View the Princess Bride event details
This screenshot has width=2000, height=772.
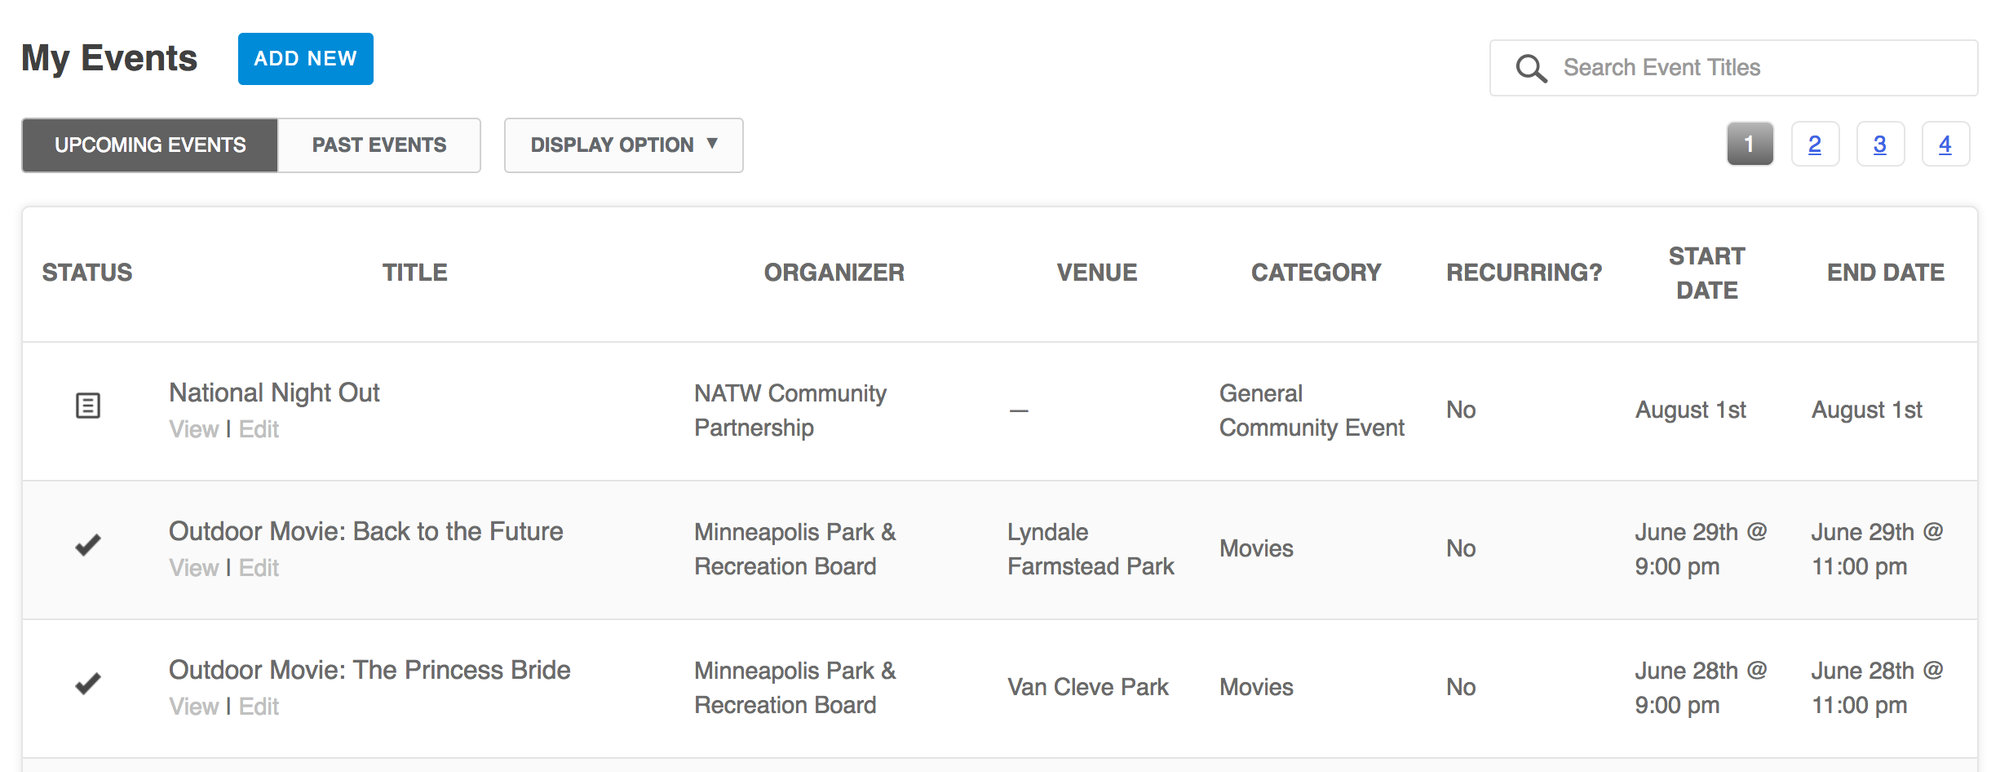point(194,706)
